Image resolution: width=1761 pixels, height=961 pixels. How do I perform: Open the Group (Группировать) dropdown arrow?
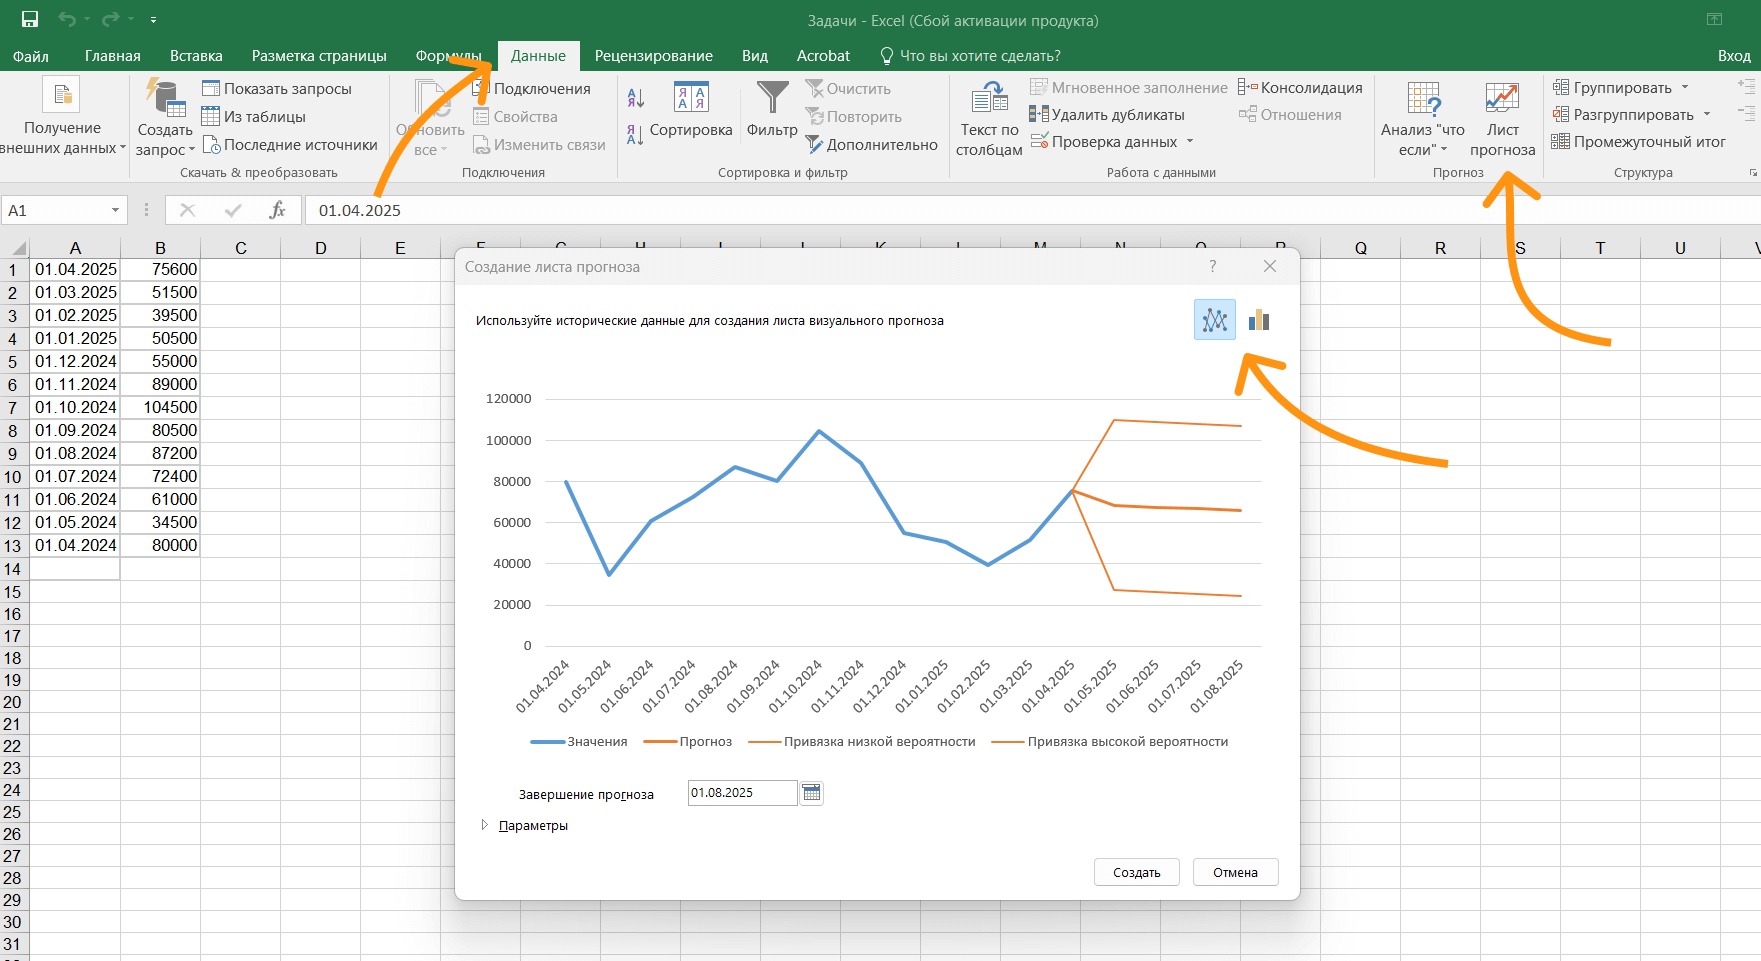[1685, 87]
